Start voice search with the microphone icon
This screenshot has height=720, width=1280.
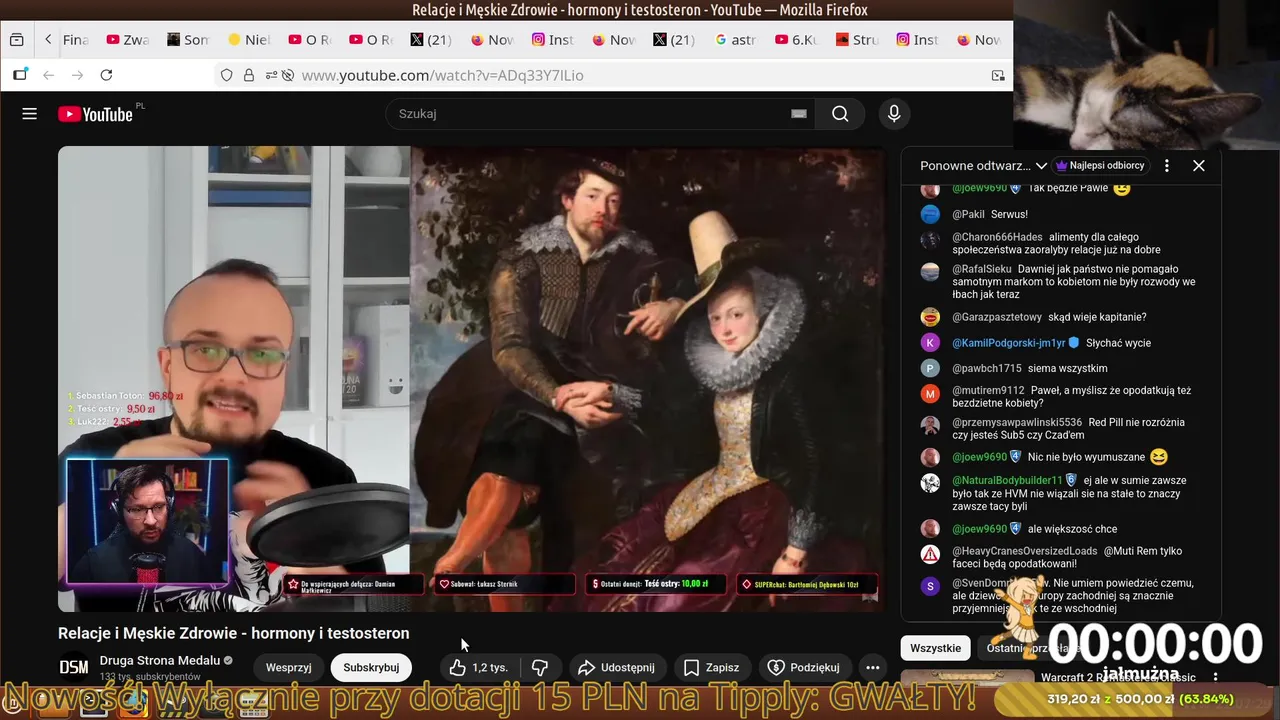tap(894, 114)
